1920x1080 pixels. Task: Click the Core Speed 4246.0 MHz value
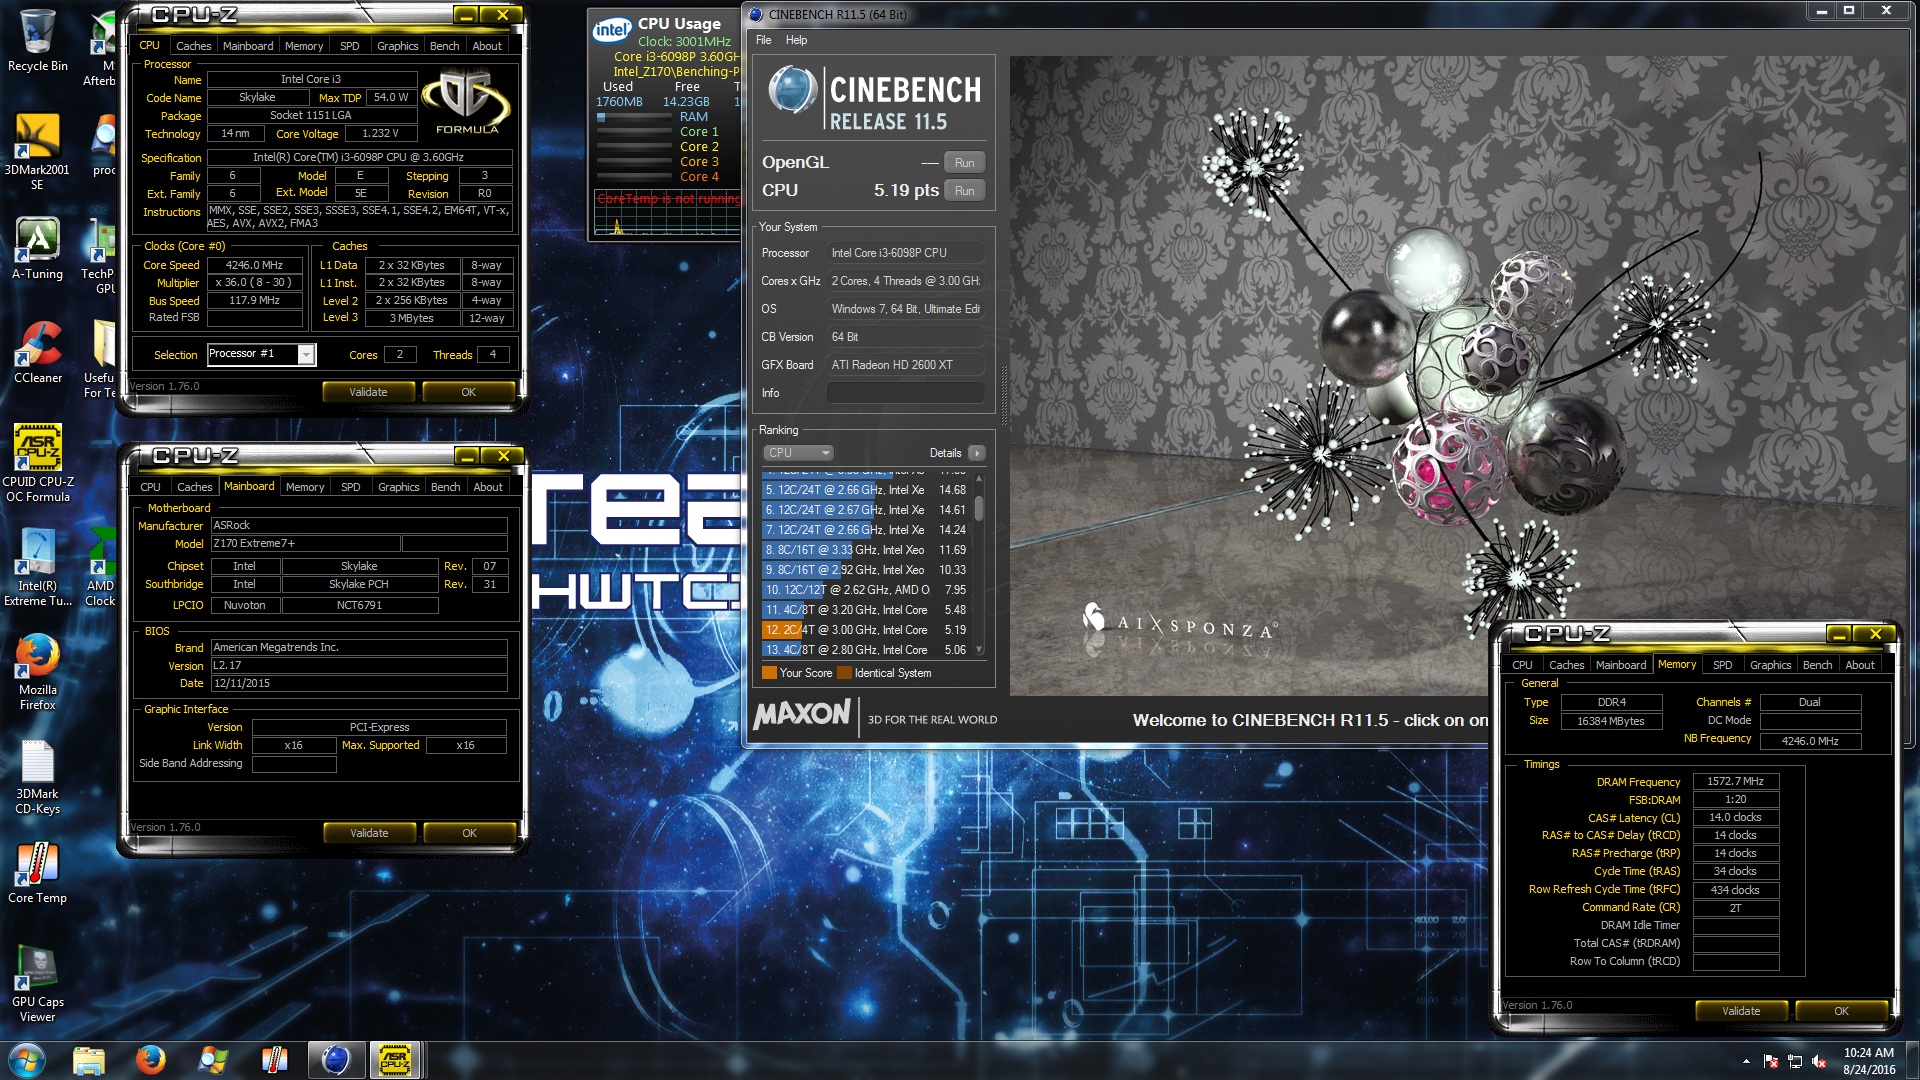(254, 265)
